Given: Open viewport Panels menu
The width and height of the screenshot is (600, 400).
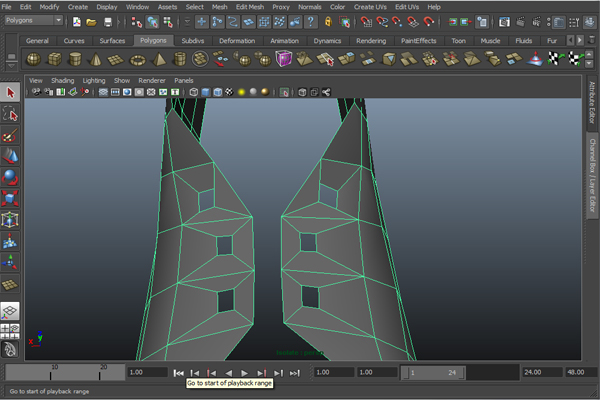Looking at the screenshot, I should click(x=184, y=80).
